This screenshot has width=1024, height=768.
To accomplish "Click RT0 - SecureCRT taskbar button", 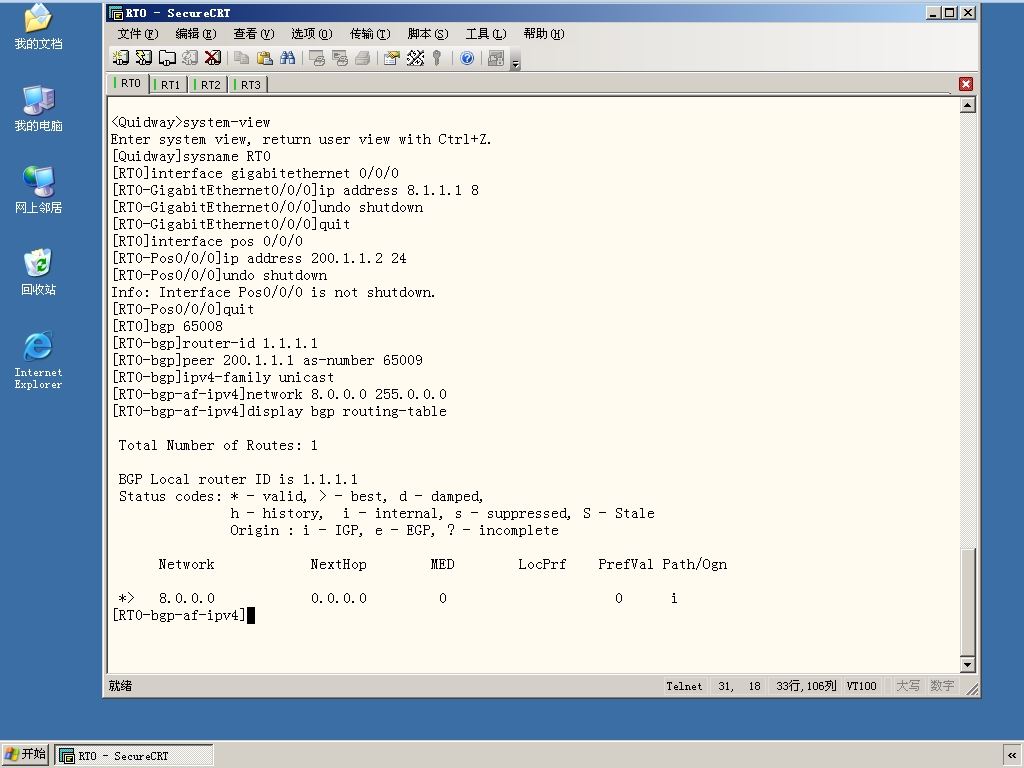I will [x=134, y=756].
